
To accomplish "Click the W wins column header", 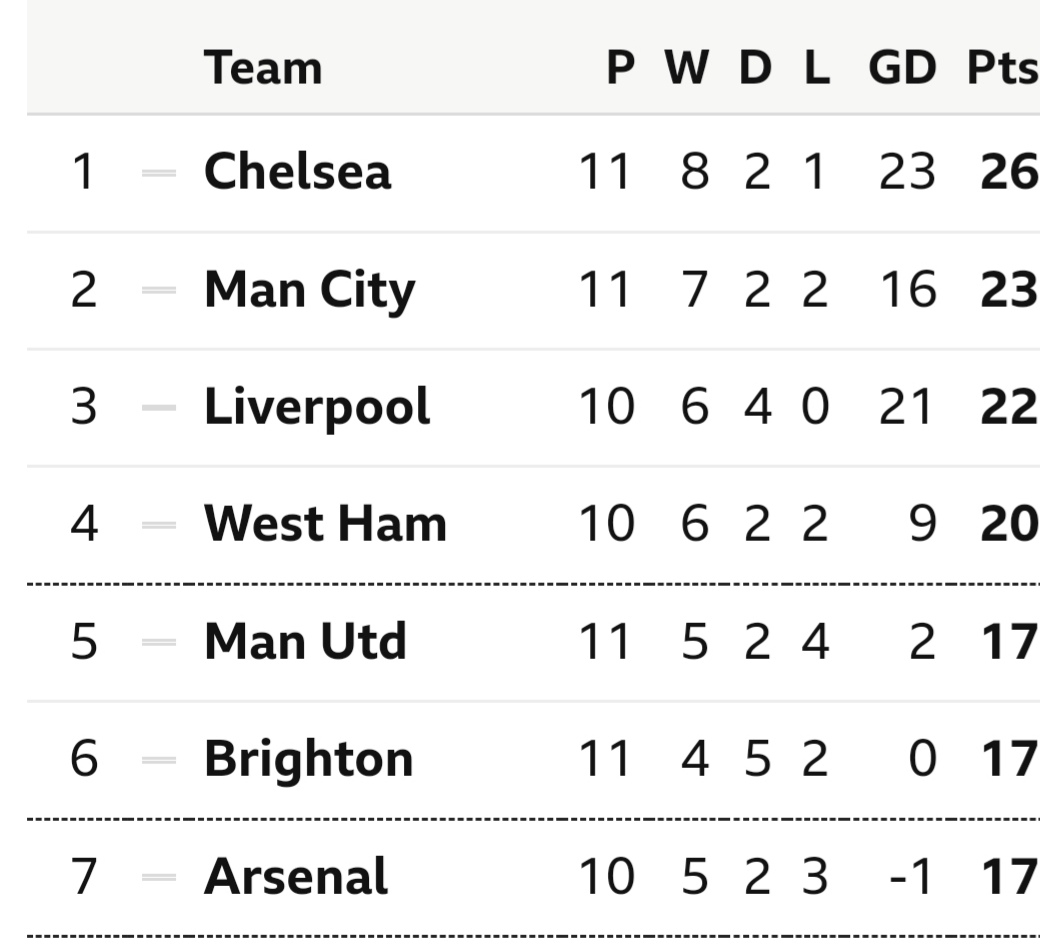I will 687,68.
